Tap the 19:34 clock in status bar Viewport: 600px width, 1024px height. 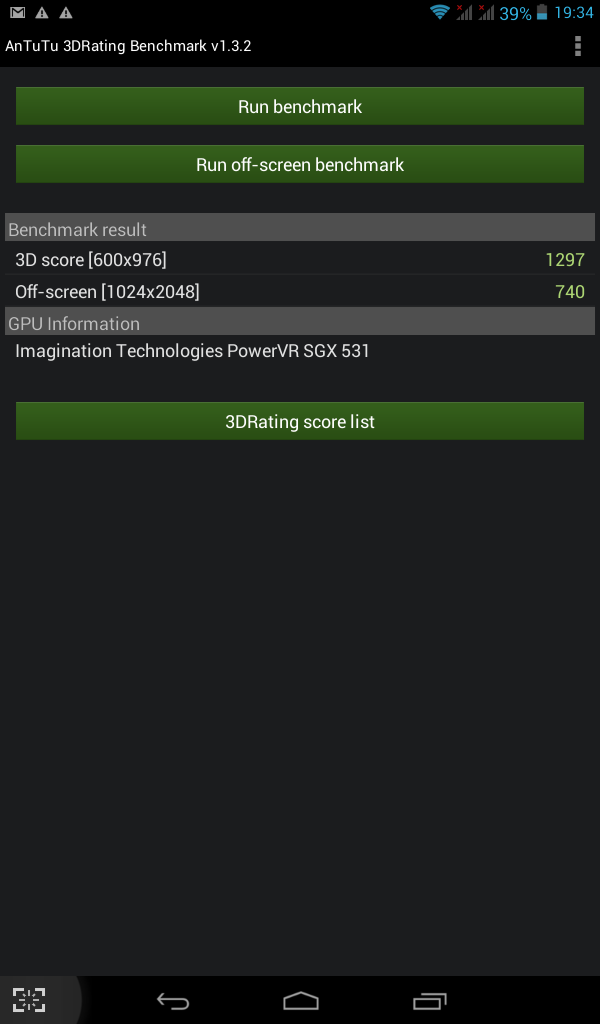tap(574, 12)
